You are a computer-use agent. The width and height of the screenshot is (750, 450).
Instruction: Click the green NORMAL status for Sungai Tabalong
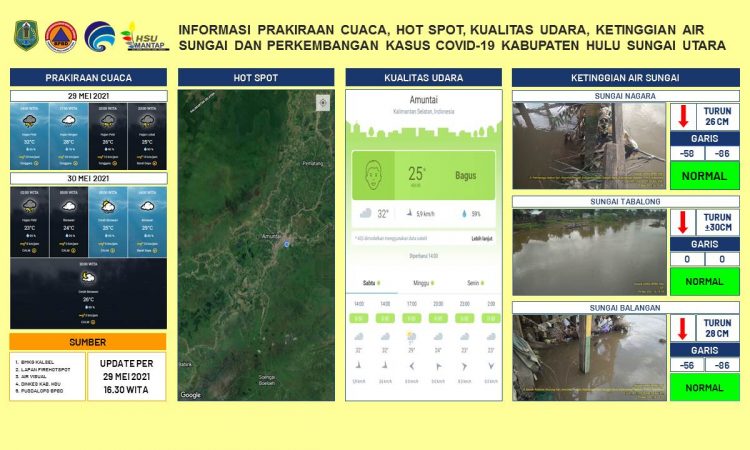click(706, 282)
